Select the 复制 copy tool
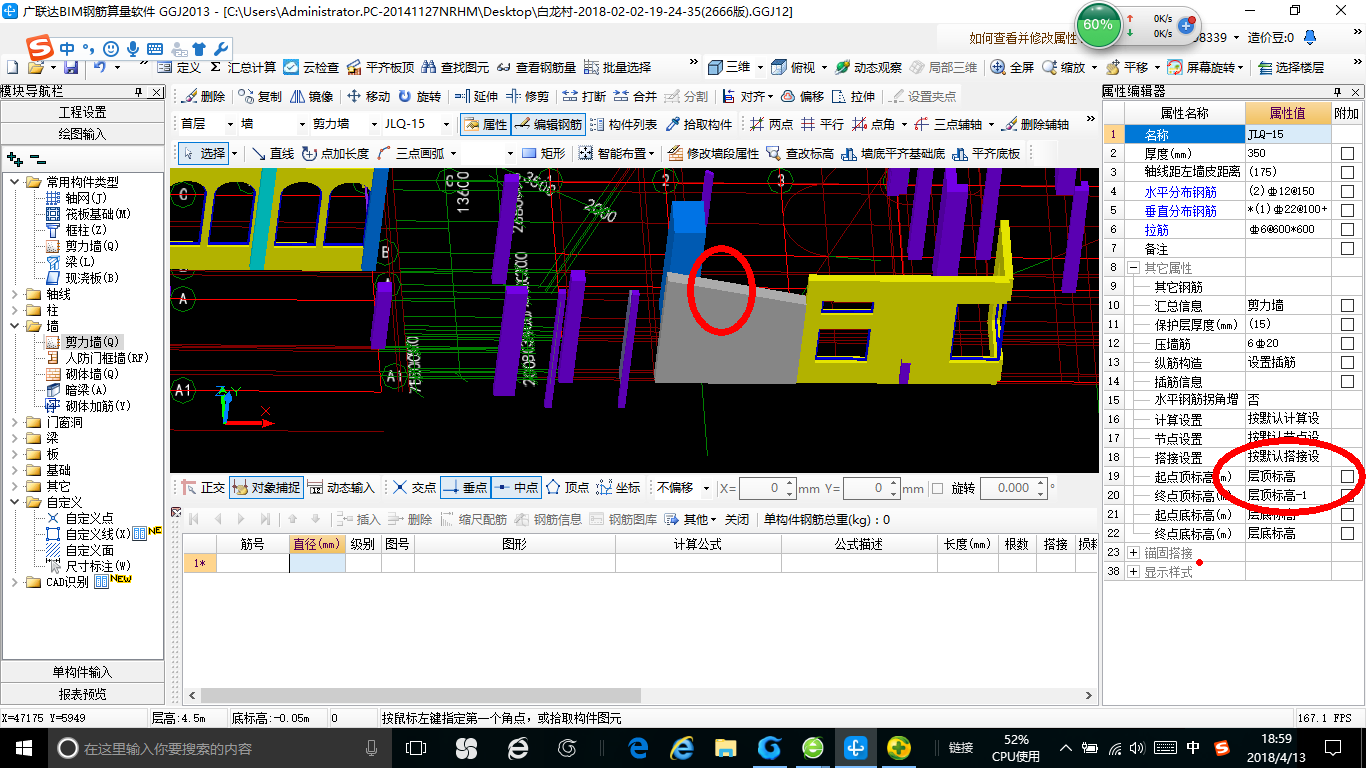The width and height of the screenshot is (1366, 768). [x=260, y=97]
